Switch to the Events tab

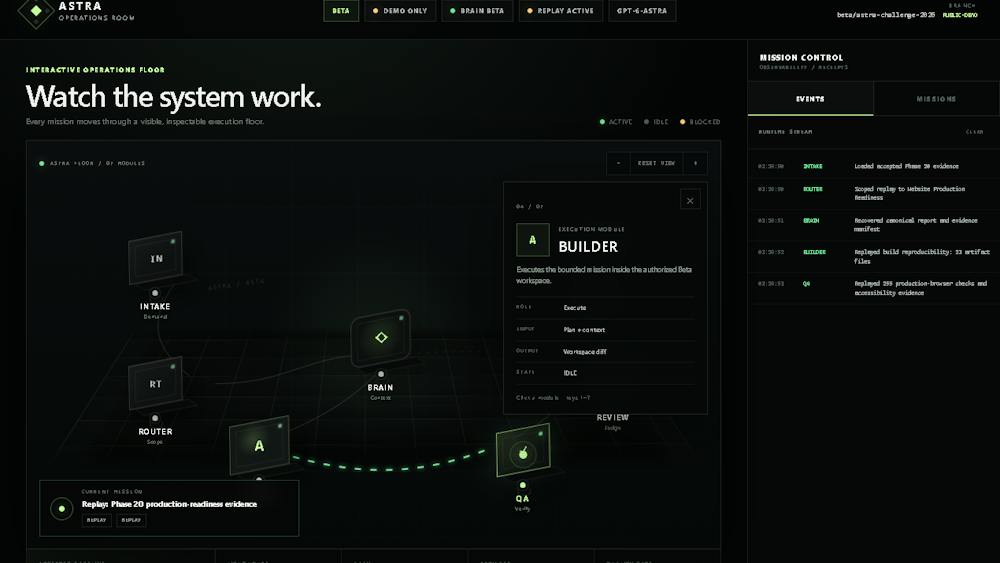click(x=811, y=99)
